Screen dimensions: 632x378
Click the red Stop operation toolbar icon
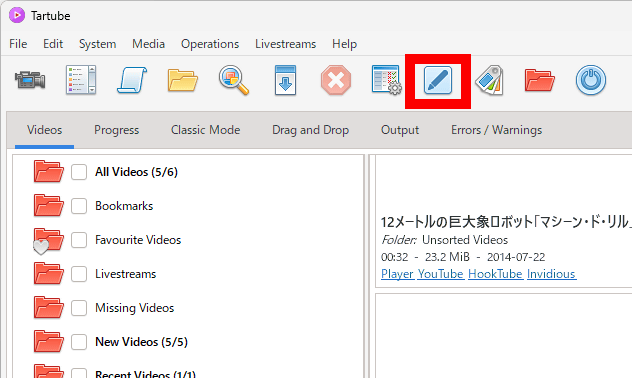pos(336,80)
